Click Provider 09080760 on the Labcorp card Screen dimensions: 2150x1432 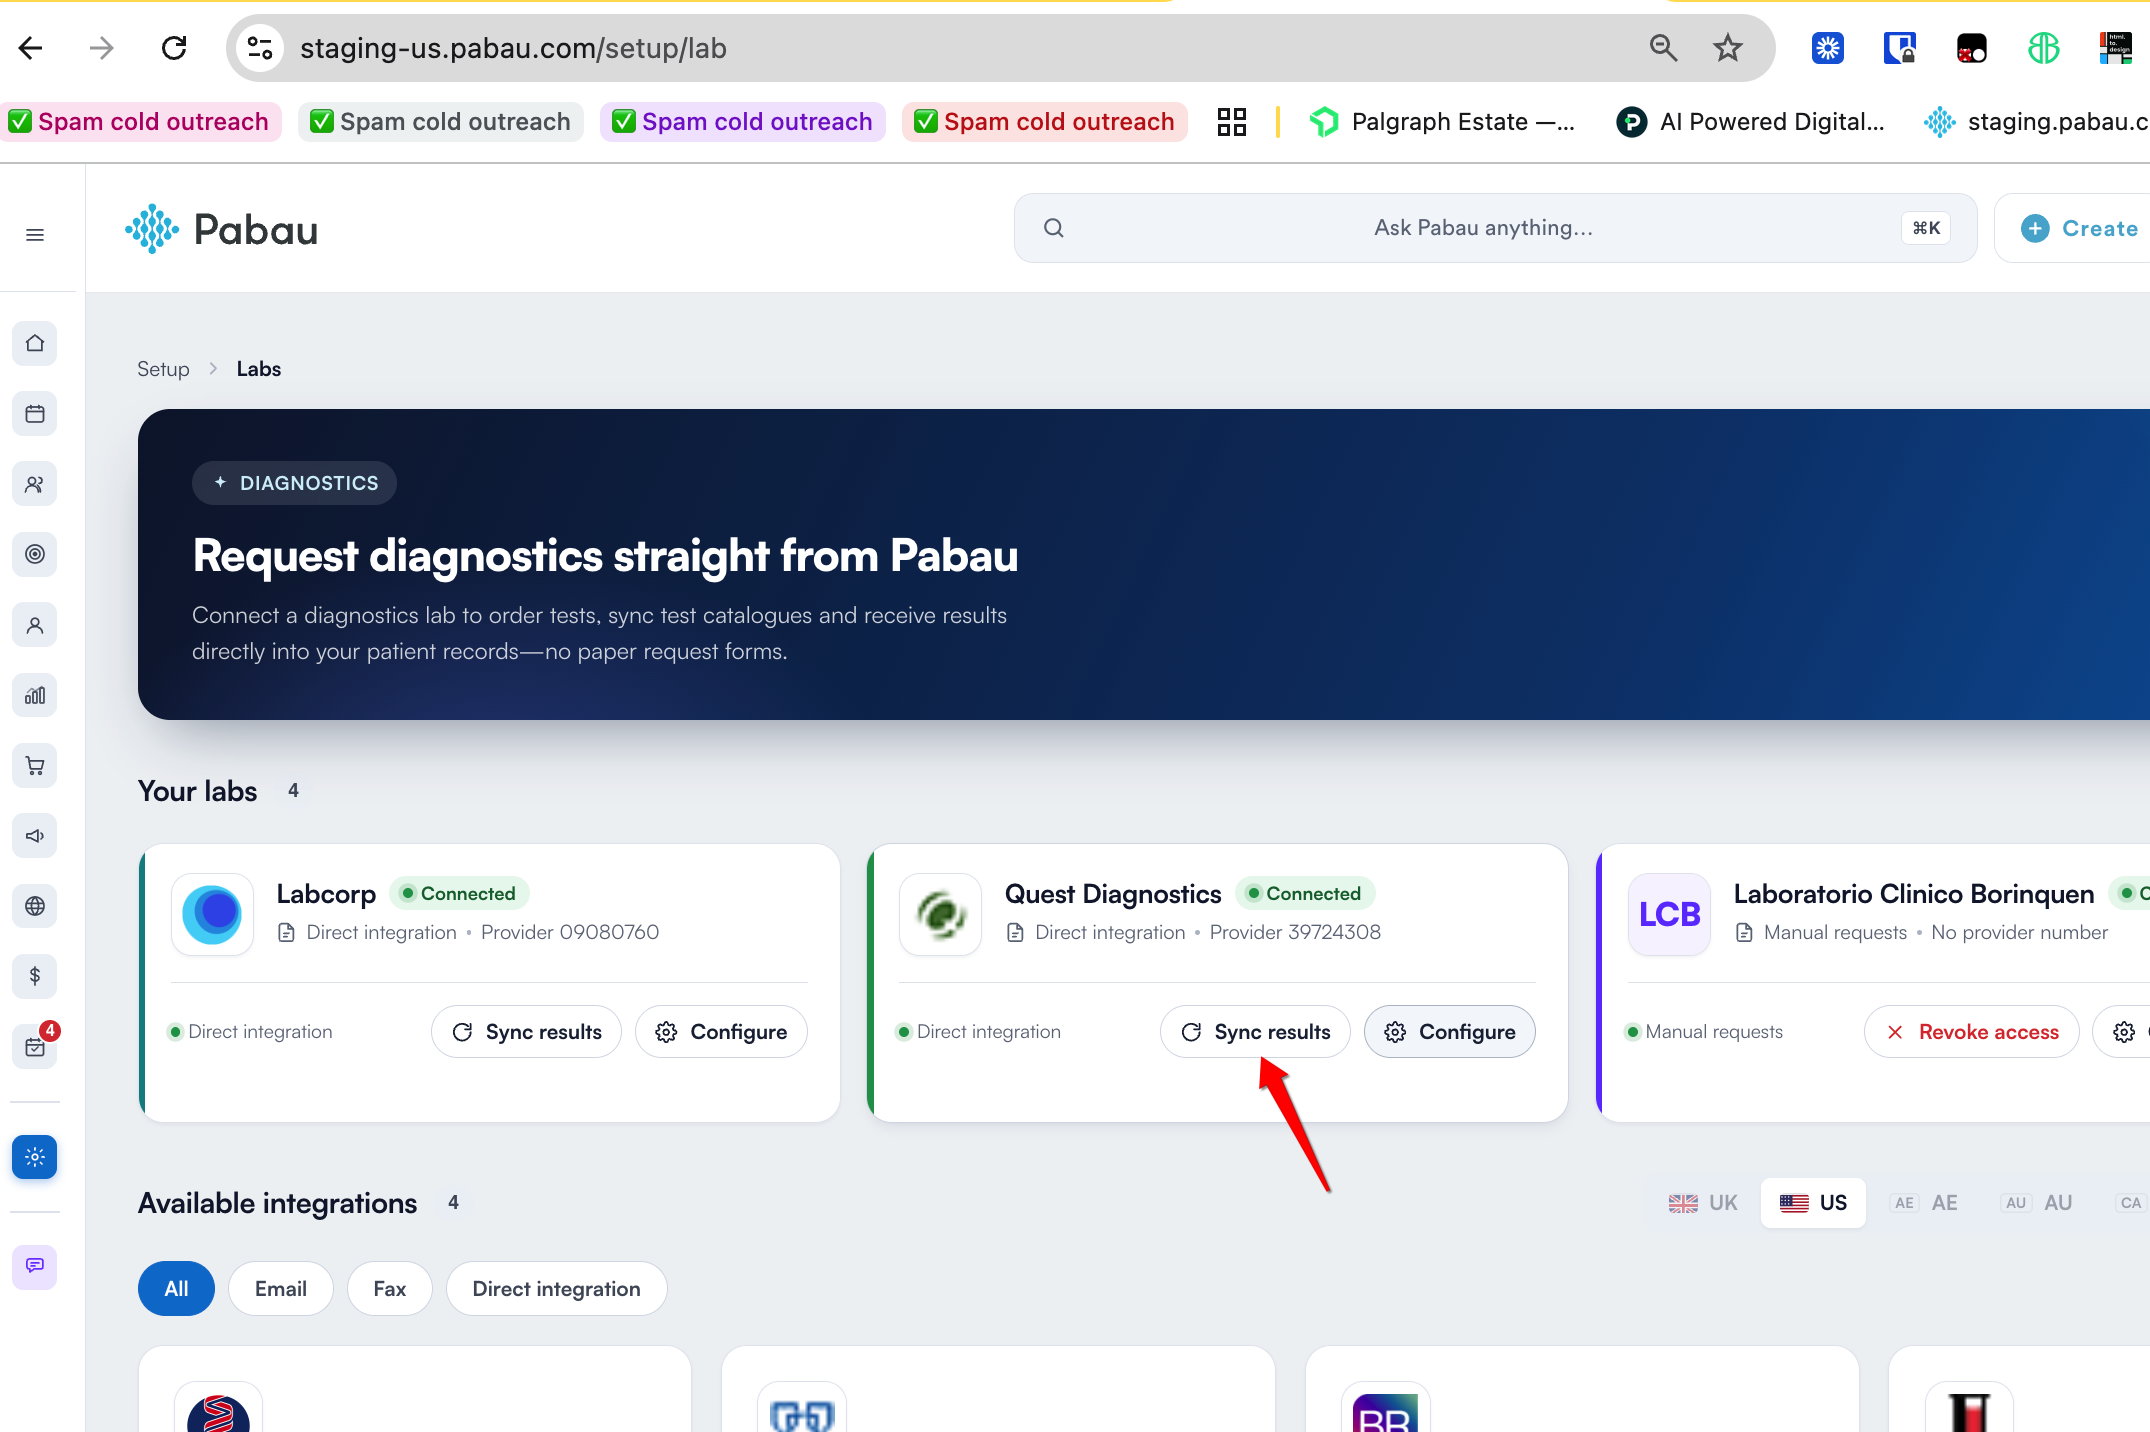coord(570,932)
